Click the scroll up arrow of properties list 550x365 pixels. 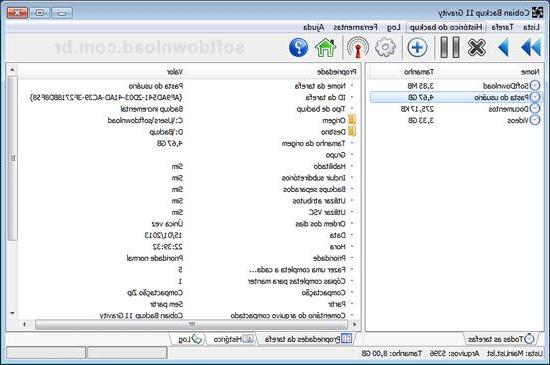point(12,70)
